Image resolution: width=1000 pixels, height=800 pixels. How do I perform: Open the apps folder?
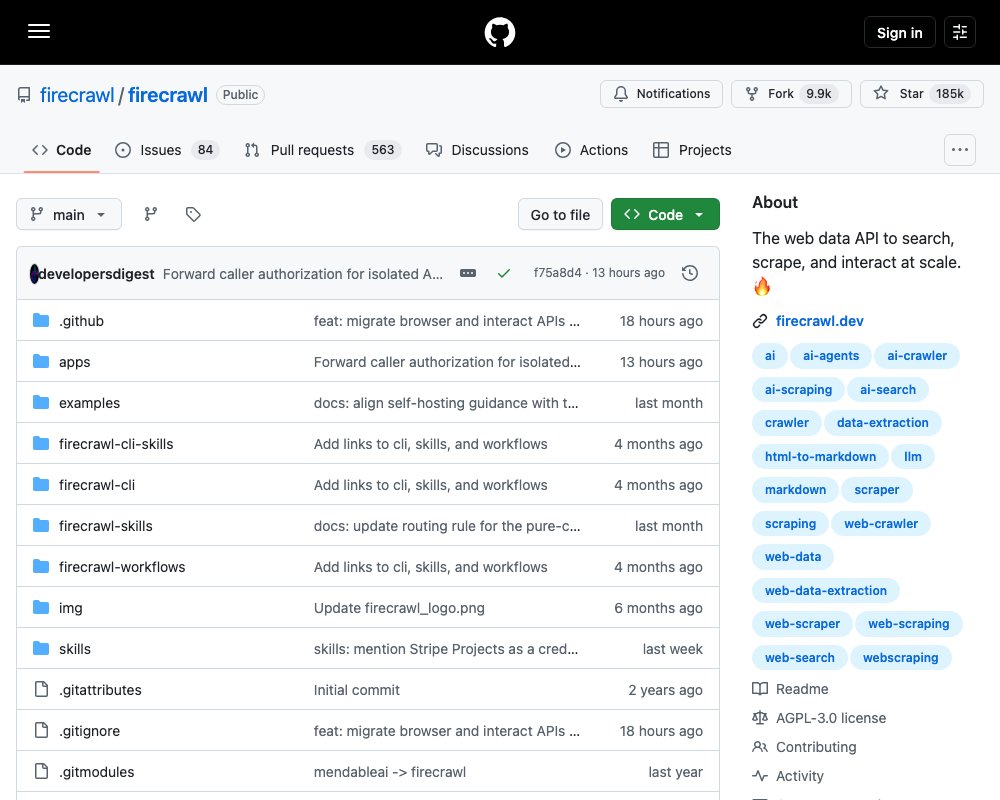pyautogui.click(x=75, y=362)
